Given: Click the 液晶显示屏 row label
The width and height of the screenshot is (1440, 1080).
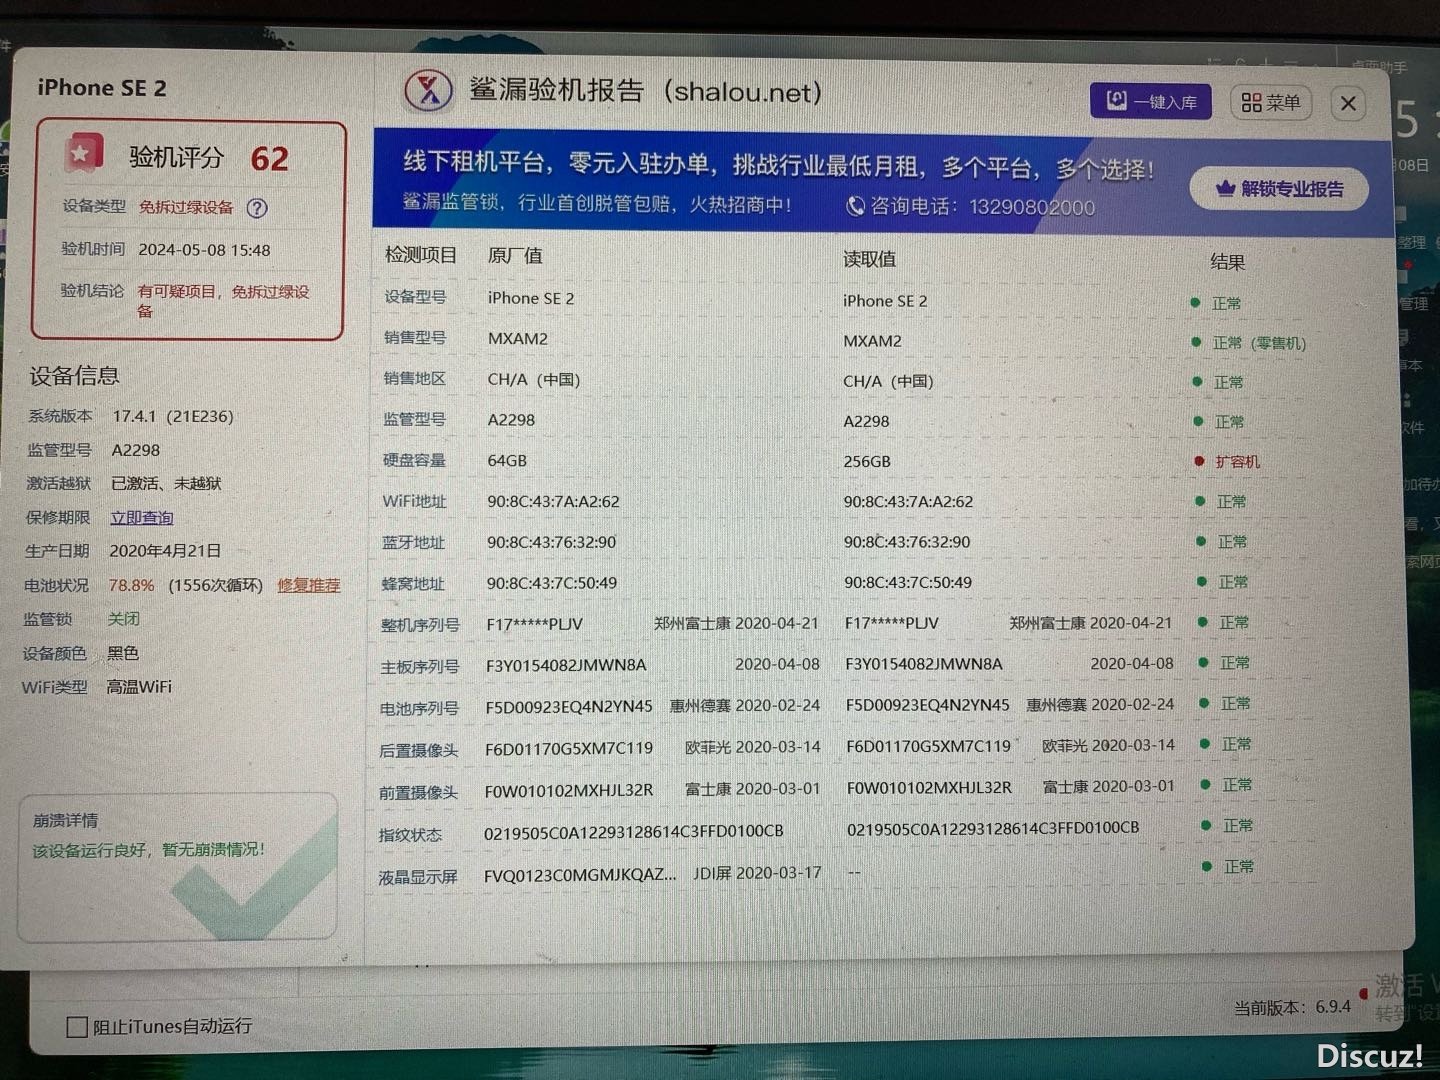Looking at the screenshot, I should point(418,877).
